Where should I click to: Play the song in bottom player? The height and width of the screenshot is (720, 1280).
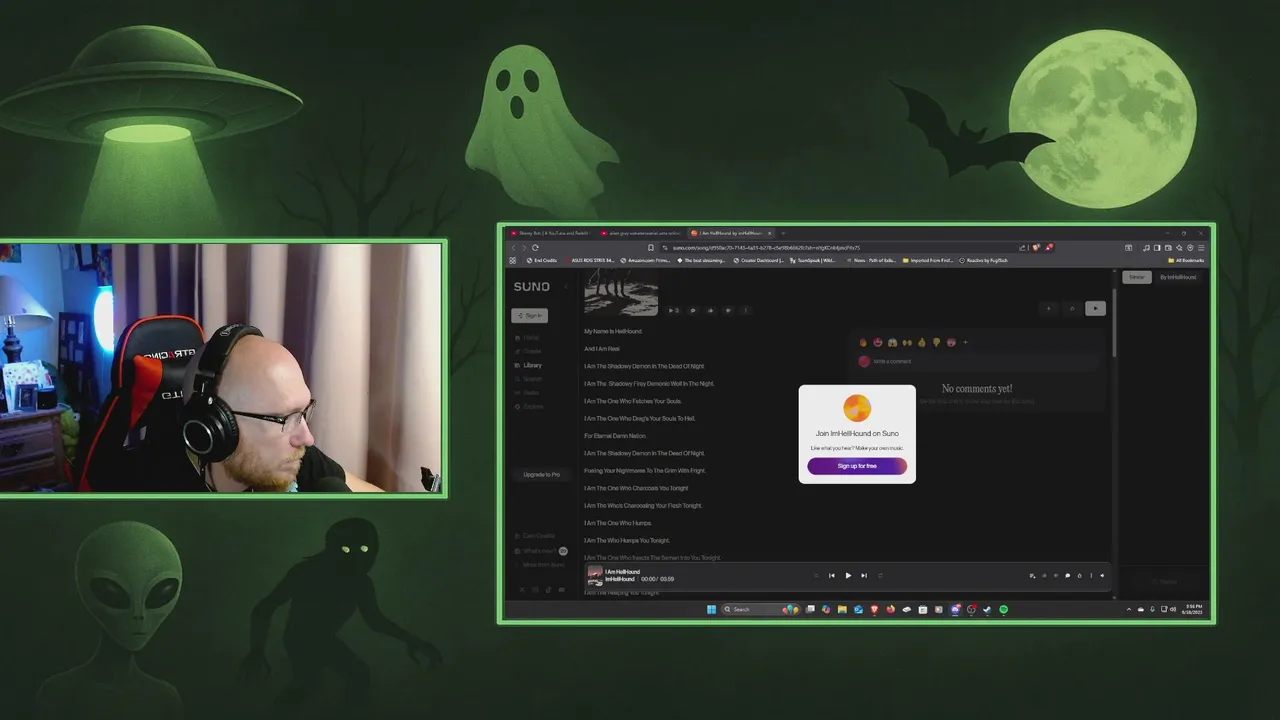pyautogui.click(x=848, y=575)
